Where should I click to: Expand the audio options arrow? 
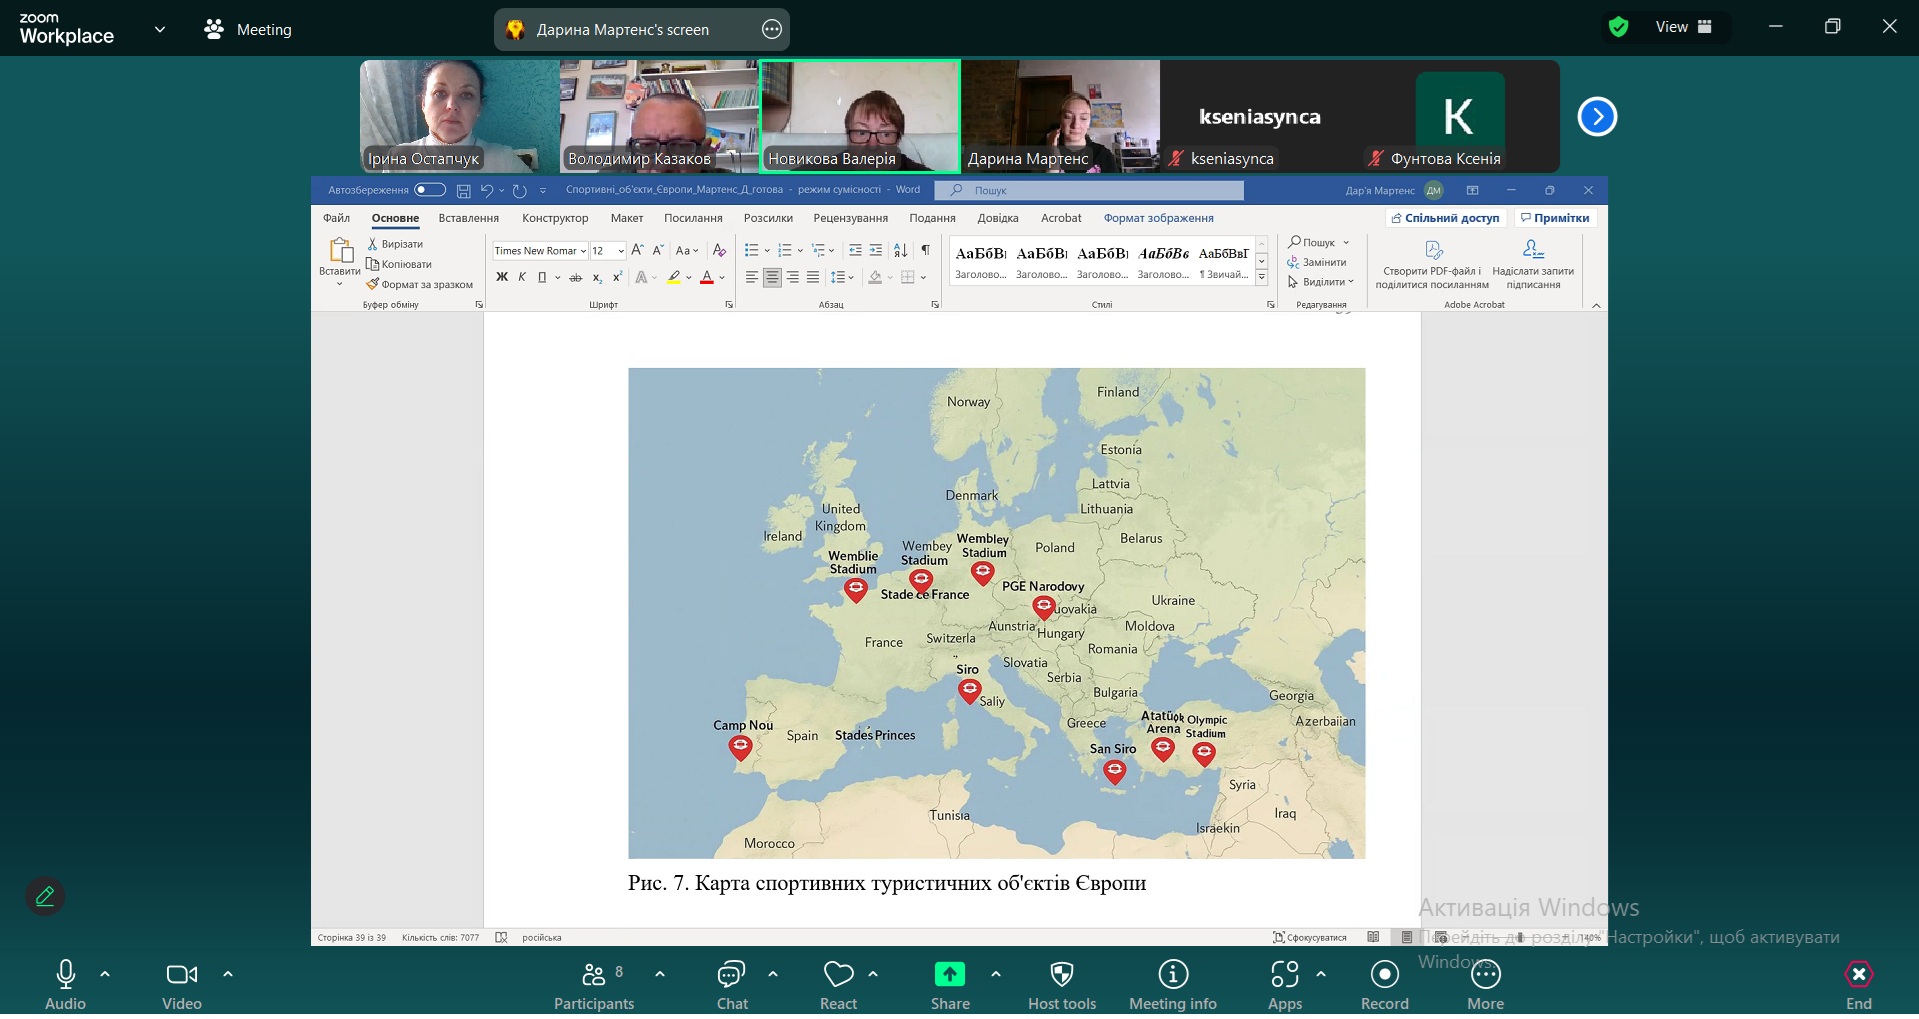(x=105, y=973)
